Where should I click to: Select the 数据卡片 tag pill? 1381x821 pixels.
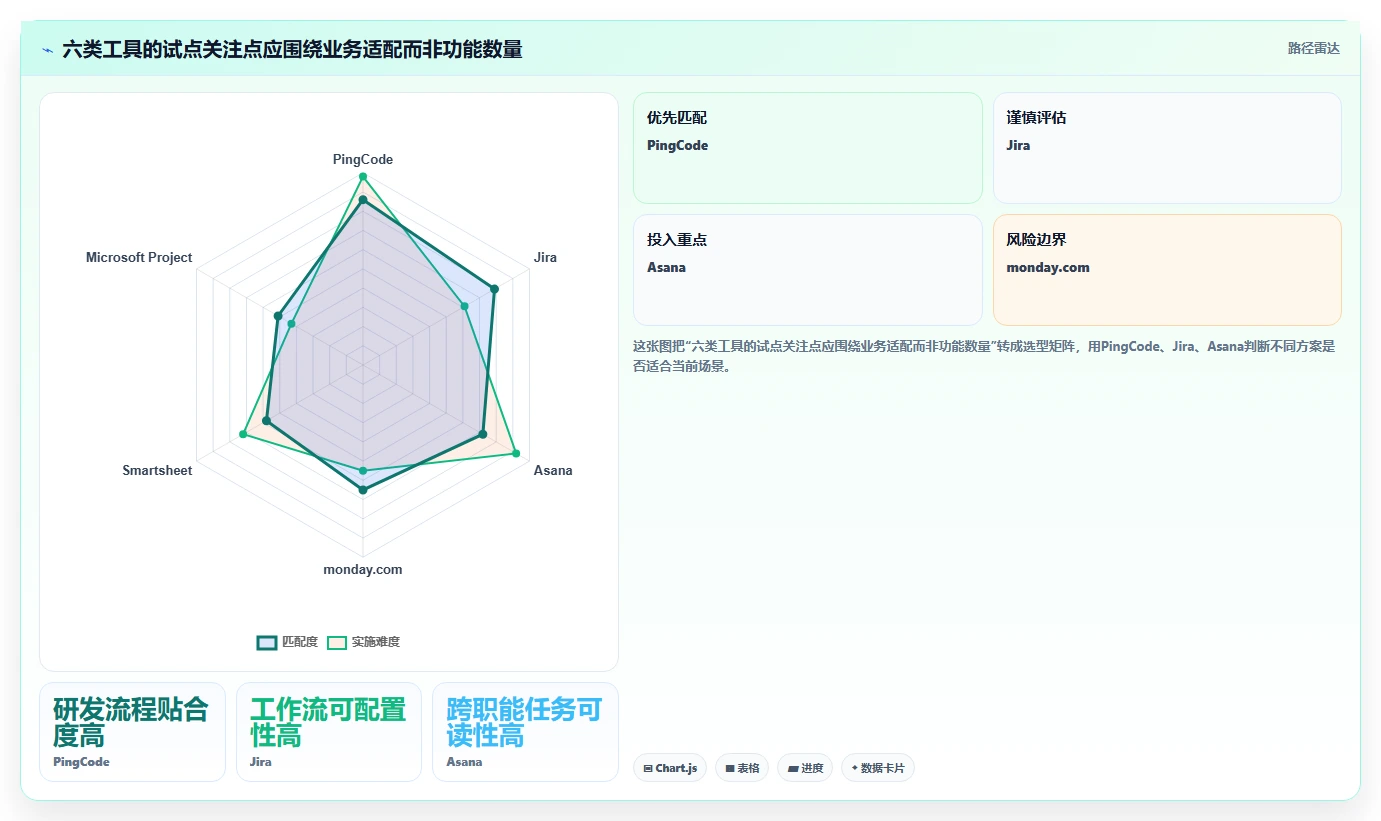(878, 768)
